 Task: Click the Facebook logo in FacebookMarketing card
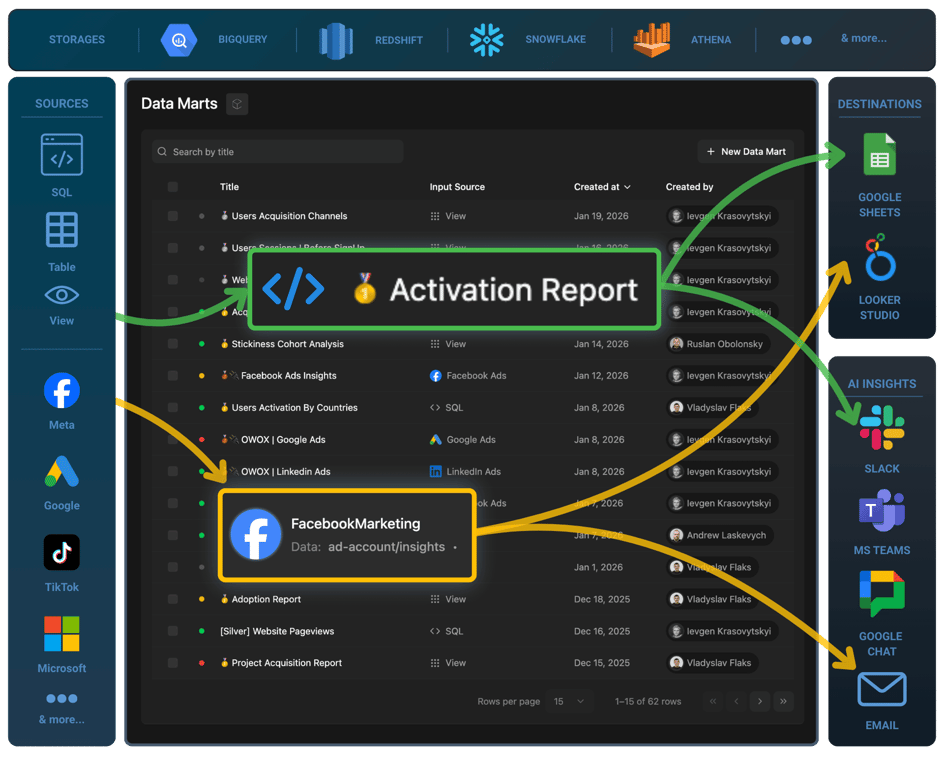[x=256, y=534]
